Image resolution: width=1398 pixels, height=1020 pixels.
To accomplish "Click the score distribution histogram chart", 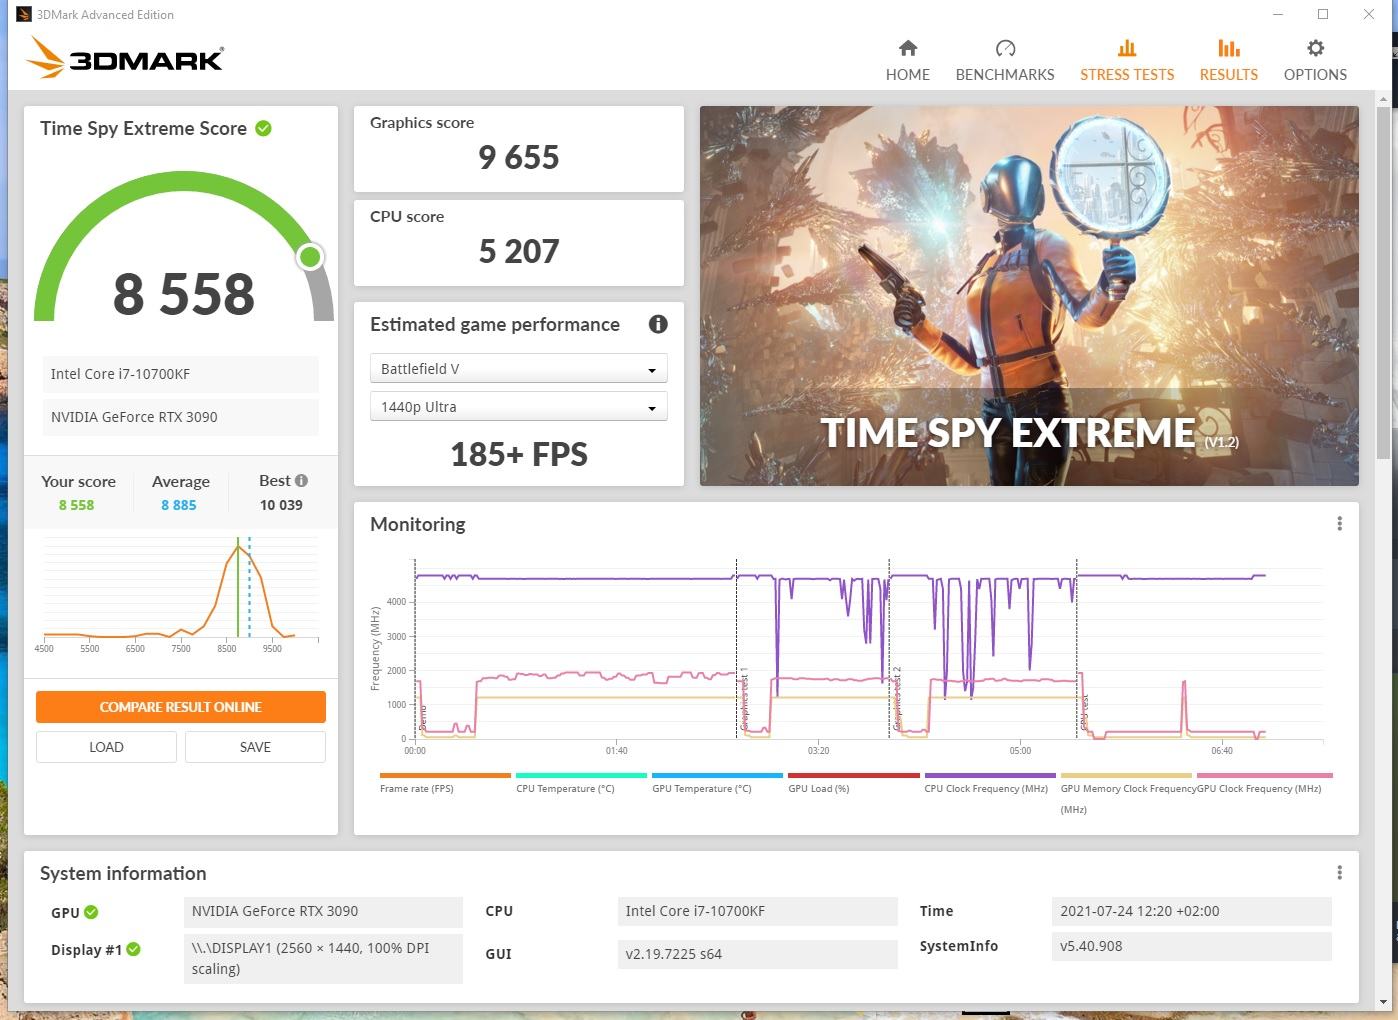I will (x=180, y=593).
